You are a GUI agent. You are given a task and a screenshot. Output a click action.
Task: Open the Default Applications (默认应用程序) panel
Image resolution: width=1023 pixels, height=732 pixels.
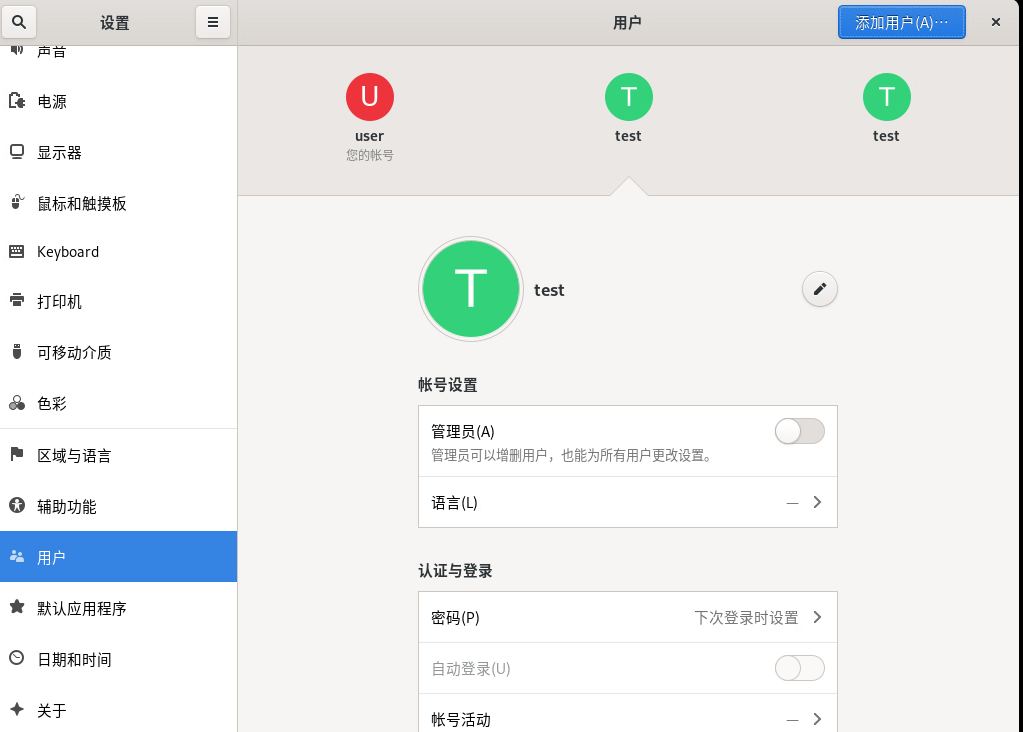coord(82,608)
